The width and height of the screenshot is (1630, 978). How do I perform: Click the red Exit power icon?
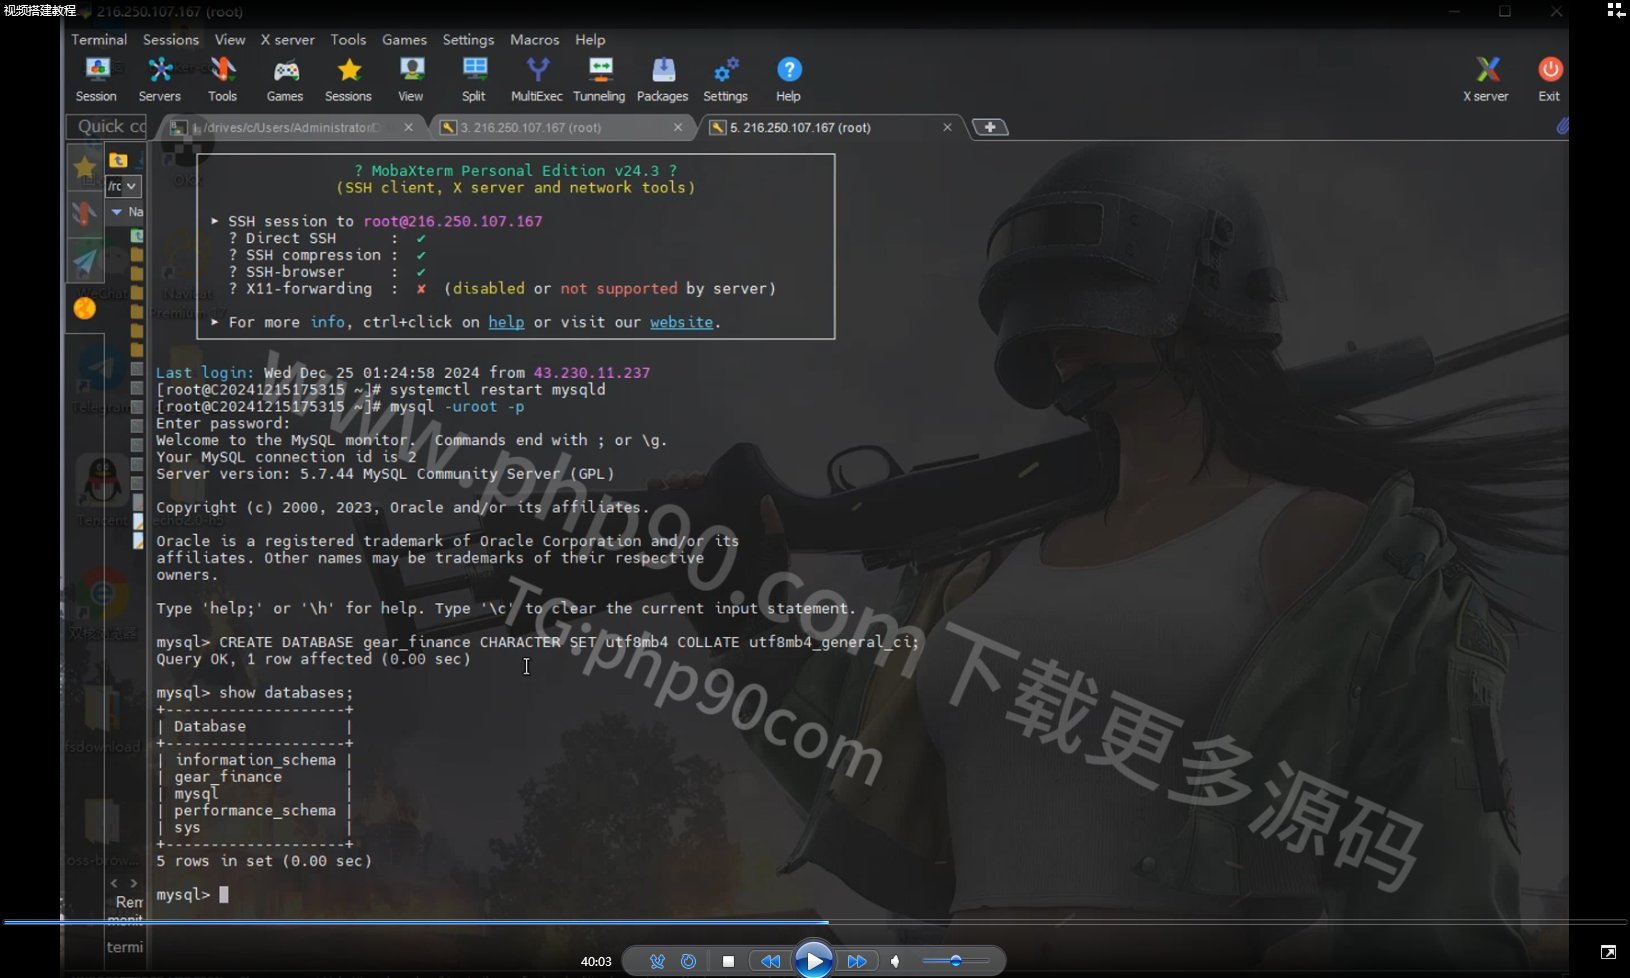(x=1549, y=79)
